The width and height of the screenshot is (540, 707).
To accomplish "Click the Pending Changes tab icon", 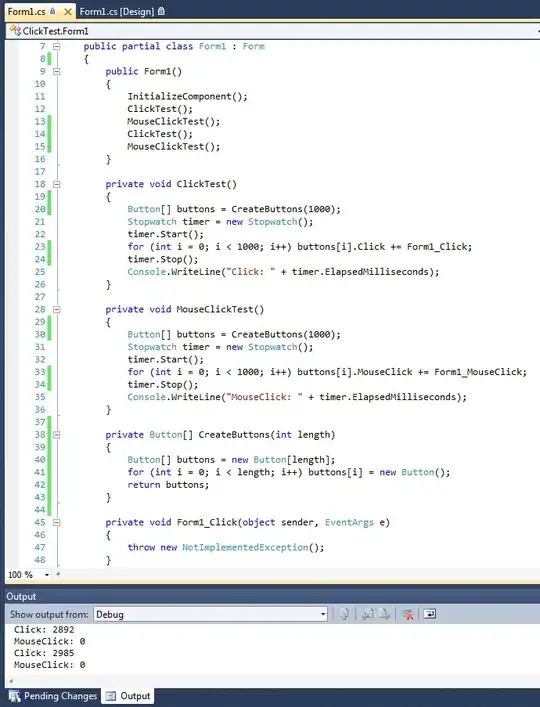I will (x=14, y=696).
